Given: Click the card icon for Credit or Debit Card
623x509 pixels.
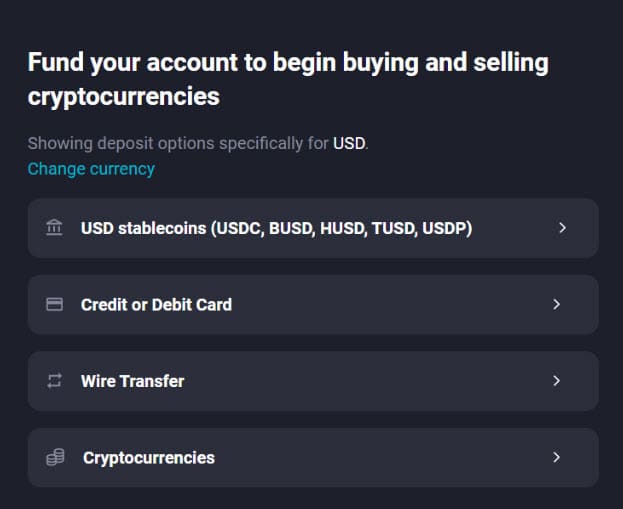Looking at the screenshot, I should [x=54, y=304].
